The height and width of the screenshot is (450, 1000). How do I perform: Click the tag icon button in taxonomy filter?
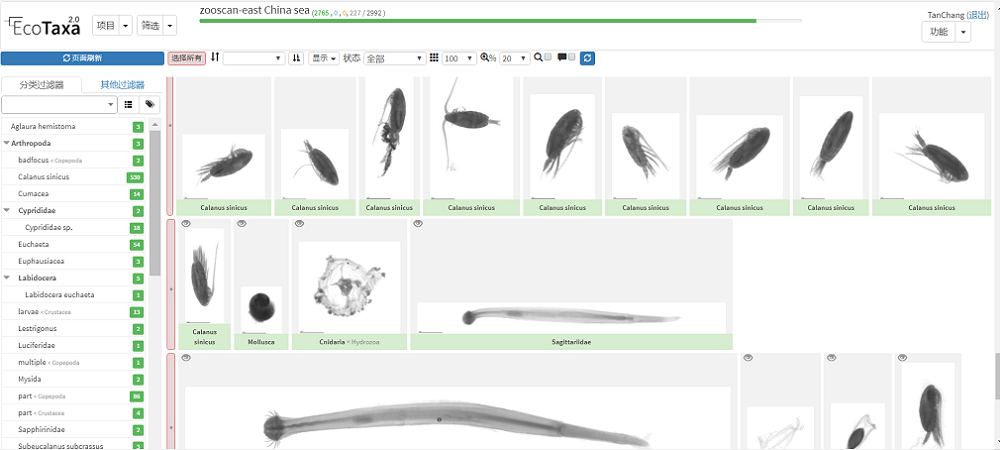(151, 104)
